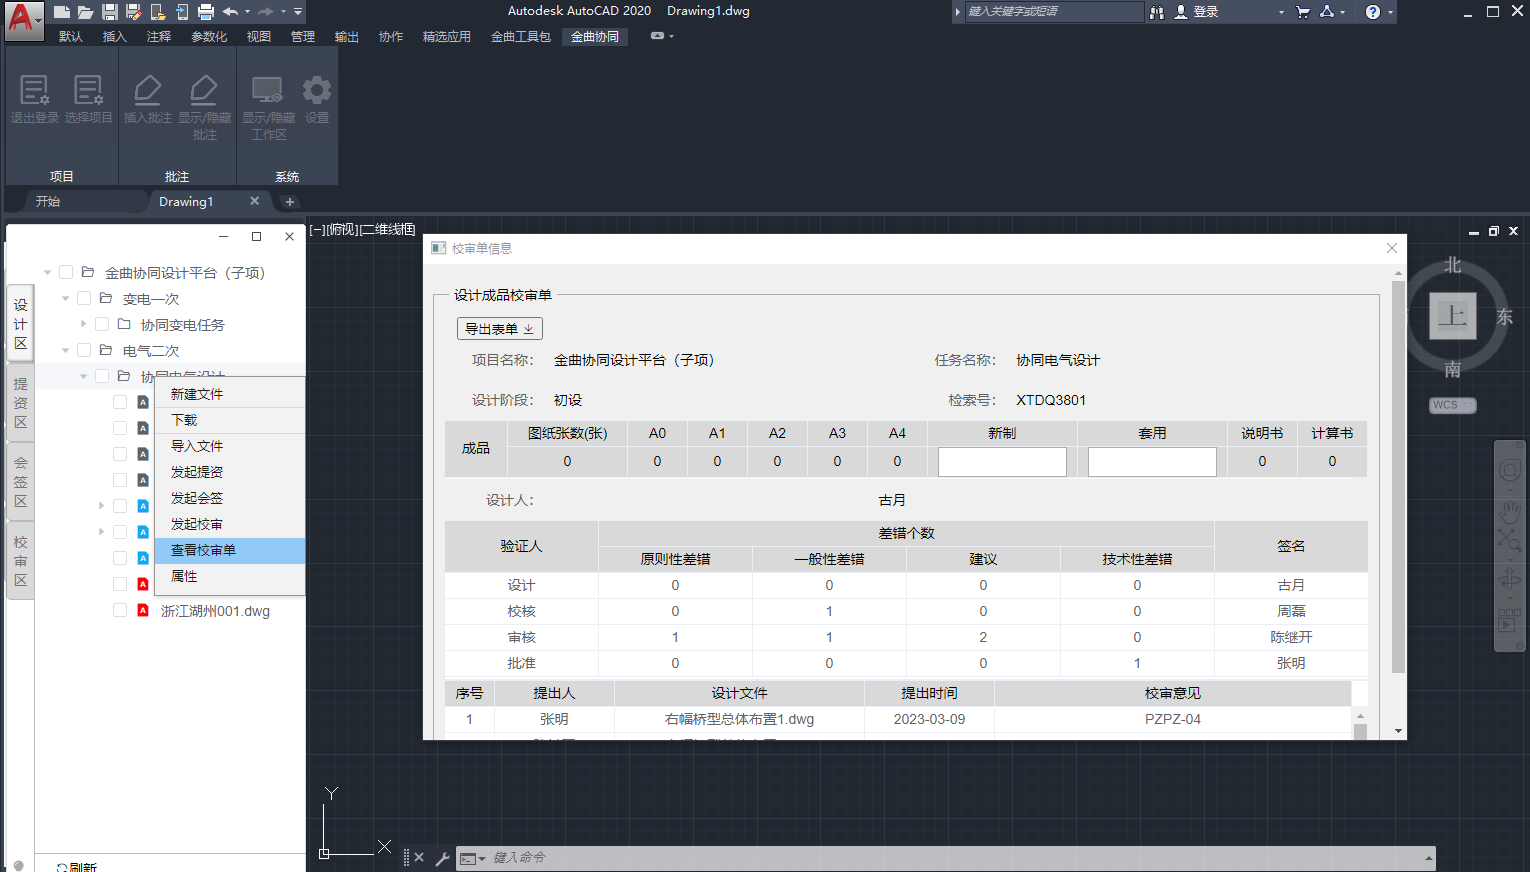
Task: Click the 新制 input field
Action: click(x=1002, y=461)
